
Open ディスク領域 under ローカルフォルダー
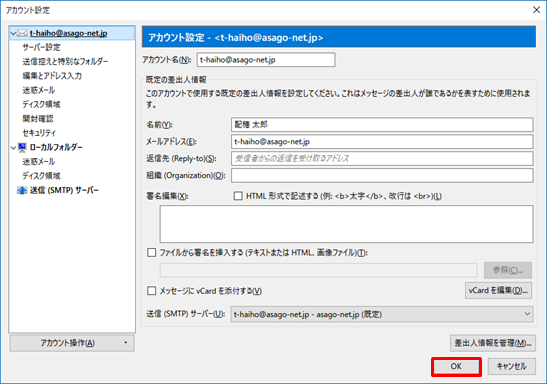tap(41, 176)
